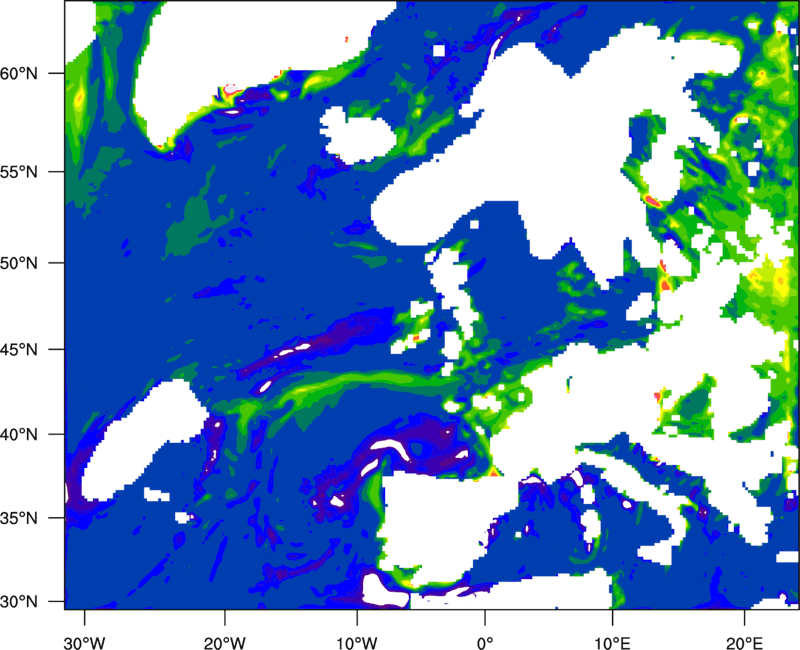Click the 30°N latitude label
This screenshot has width=800, height=650.
(x=21, y=602)
